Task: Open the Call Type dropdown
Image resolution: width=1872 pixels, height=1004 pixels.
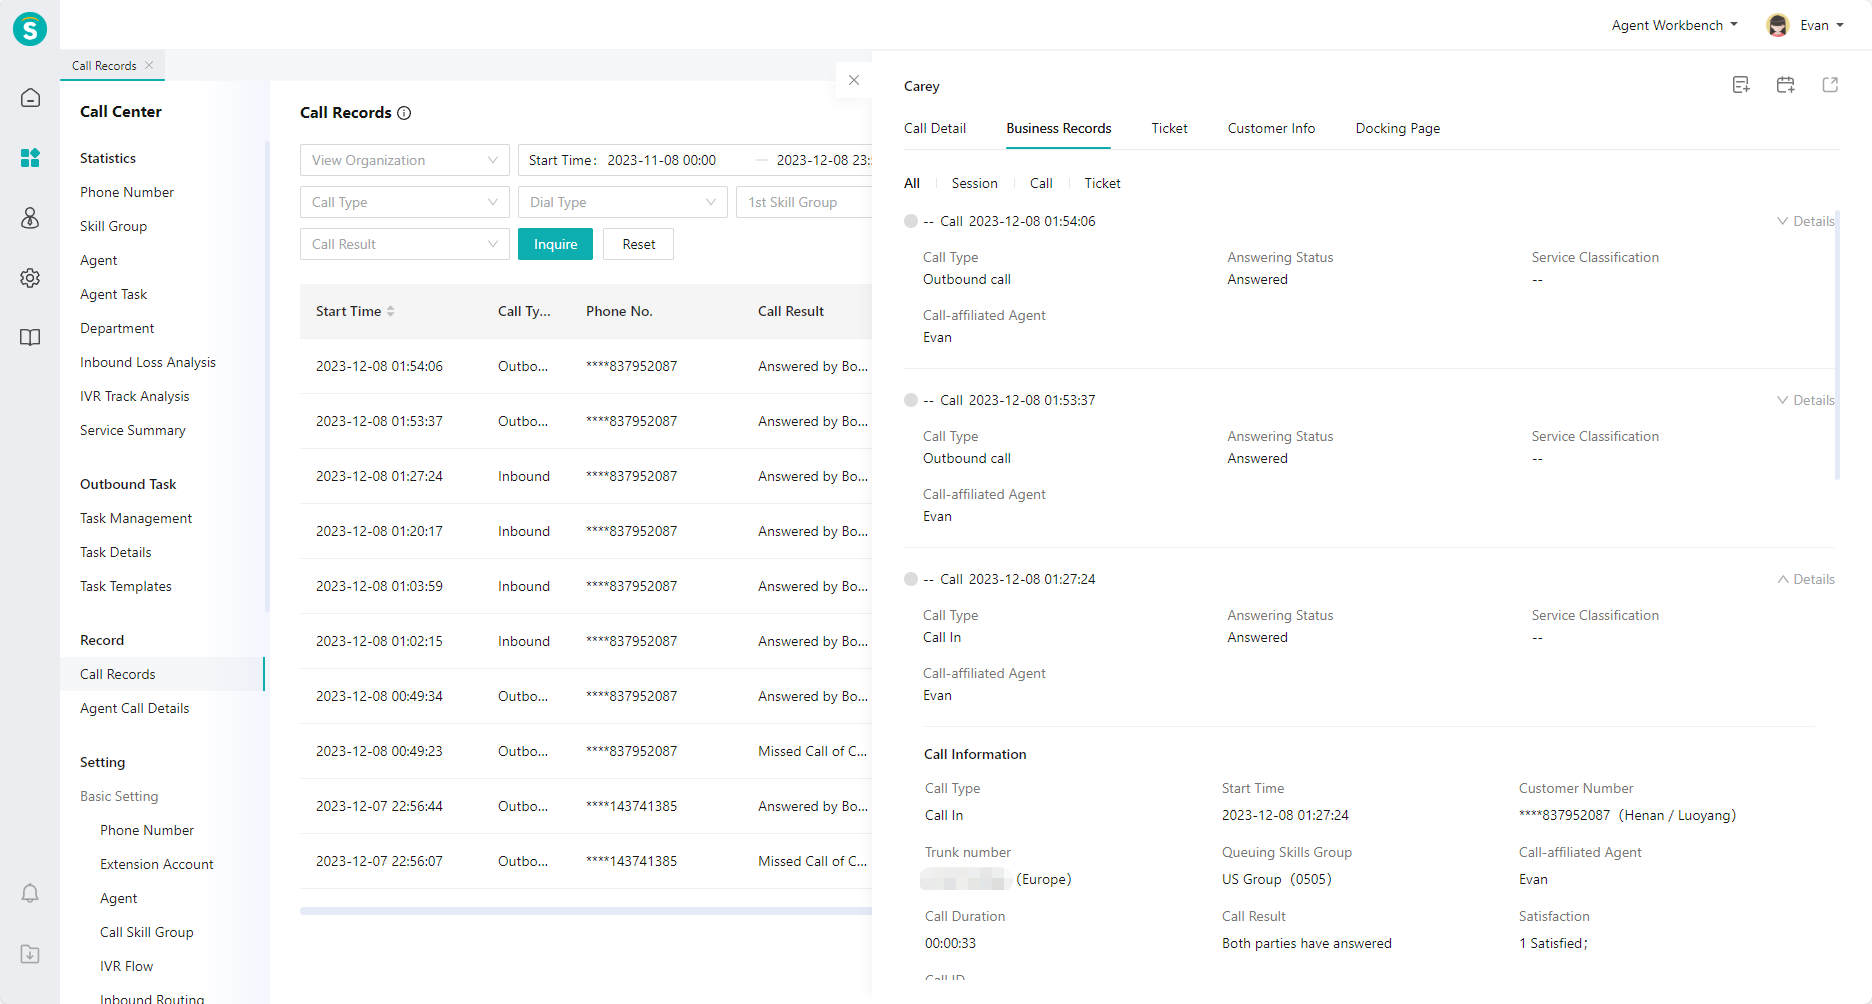Action: click(x=405, y=202)
